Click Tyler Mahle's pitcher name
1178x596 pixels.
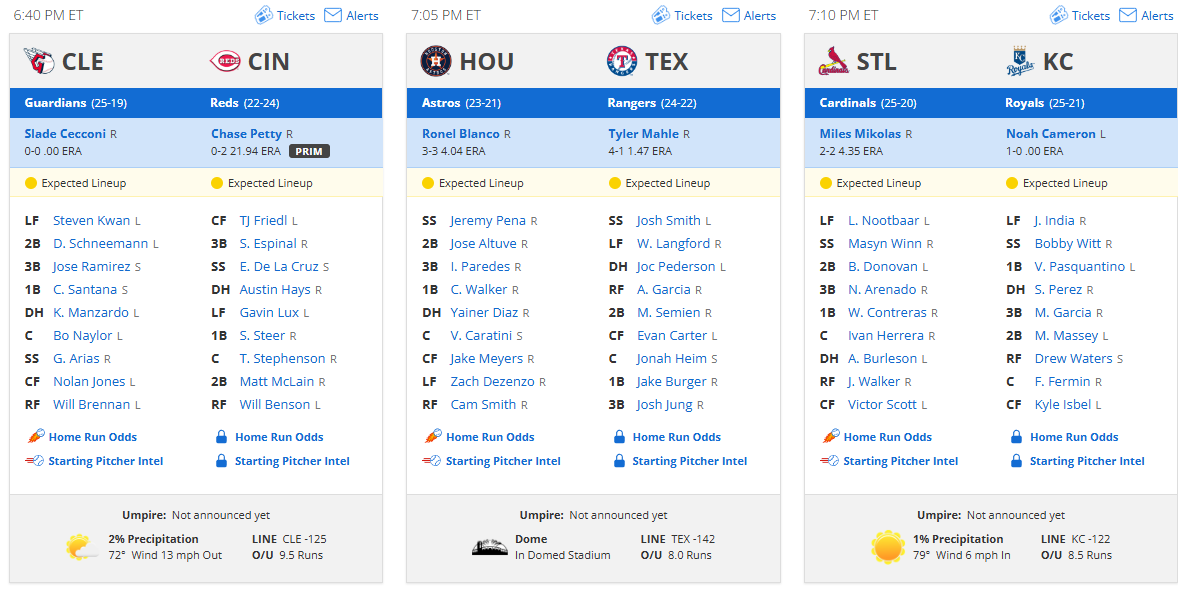[644, 134]
